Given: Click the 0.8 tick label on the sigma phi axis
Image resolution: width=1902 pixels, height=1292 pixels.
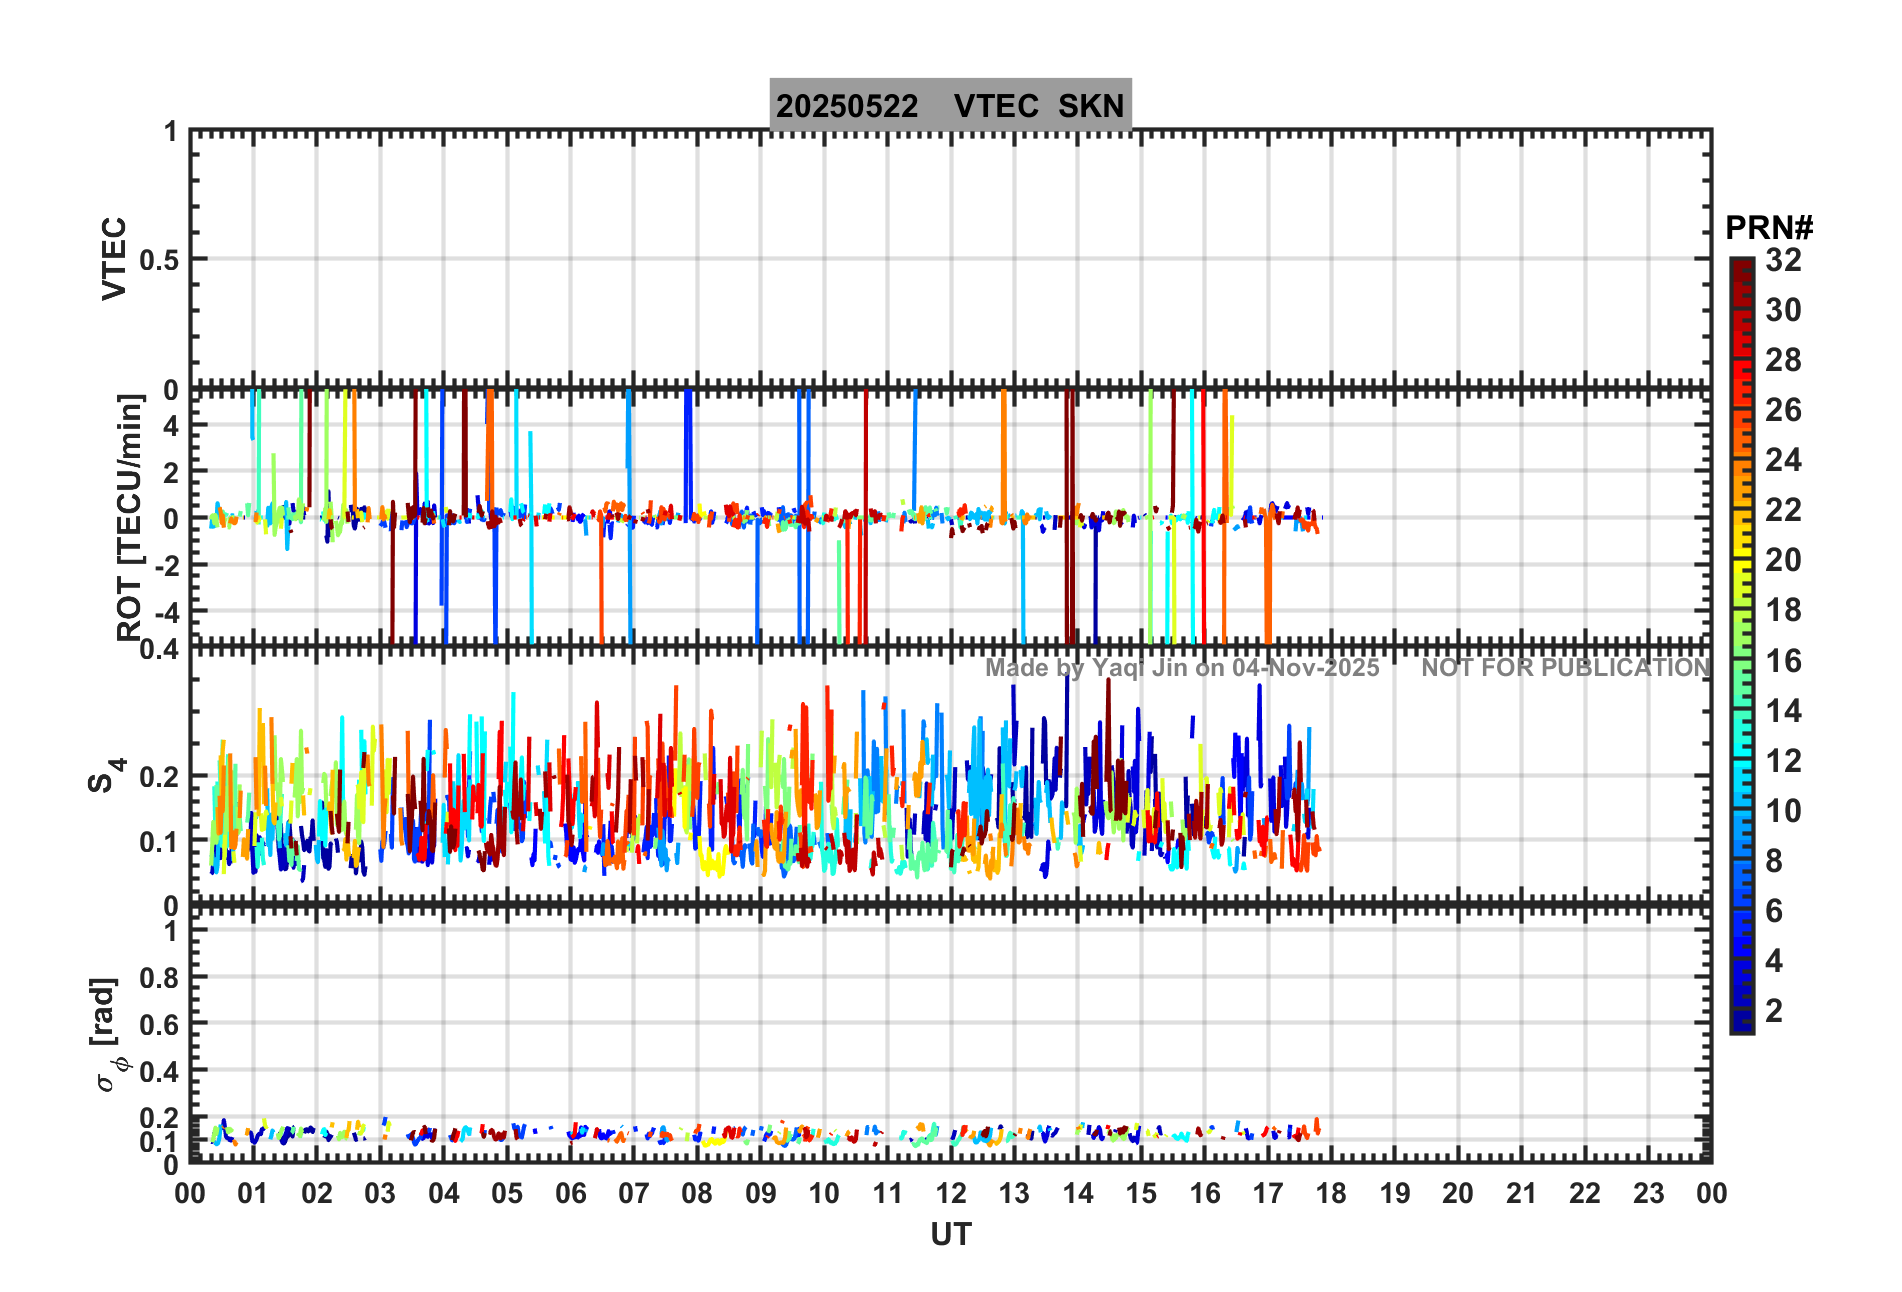Looking at the screenshot, I should 159,978.
